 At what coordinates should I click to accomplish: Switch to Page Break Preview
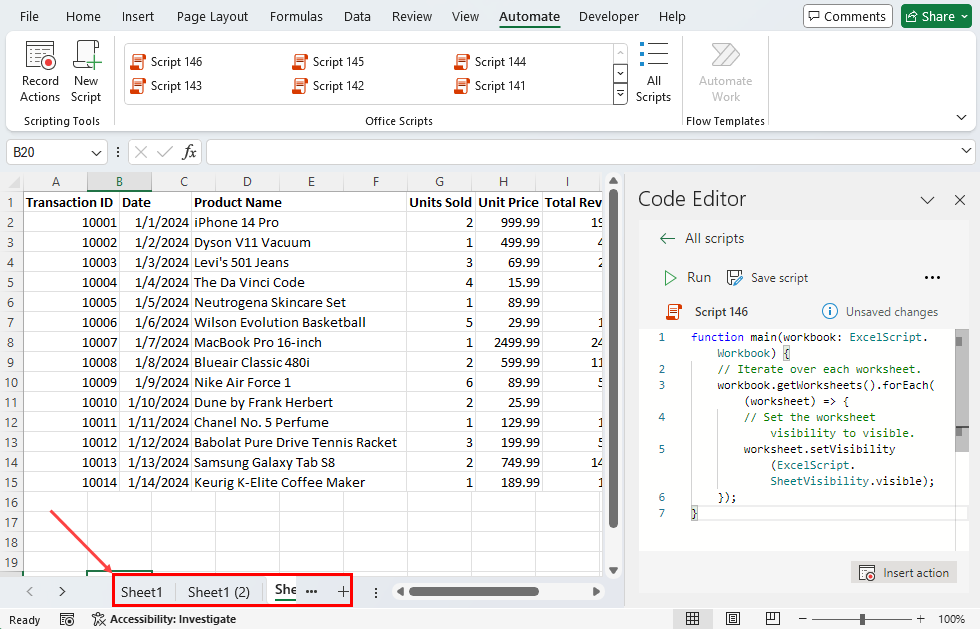(x=772, y=619)
